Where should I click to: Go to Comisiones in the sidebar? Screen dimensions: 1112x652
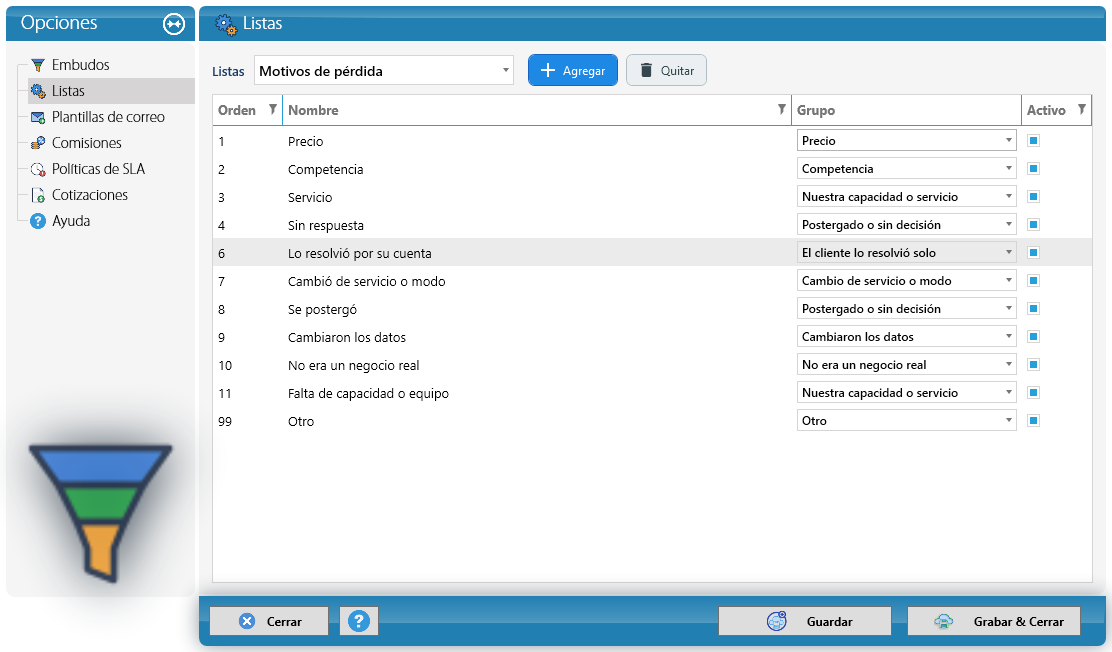click(87, 143)
